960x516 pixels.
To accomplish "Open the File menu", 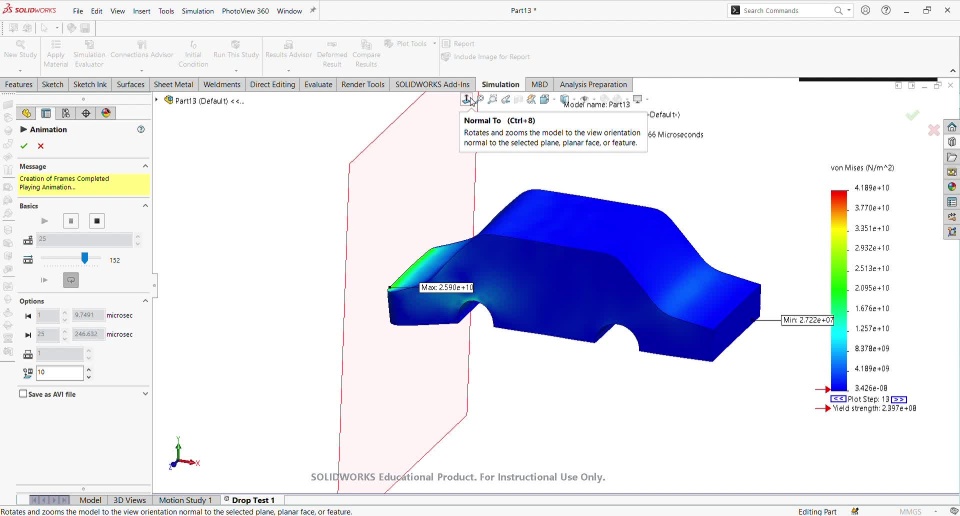I will (78, 11).
